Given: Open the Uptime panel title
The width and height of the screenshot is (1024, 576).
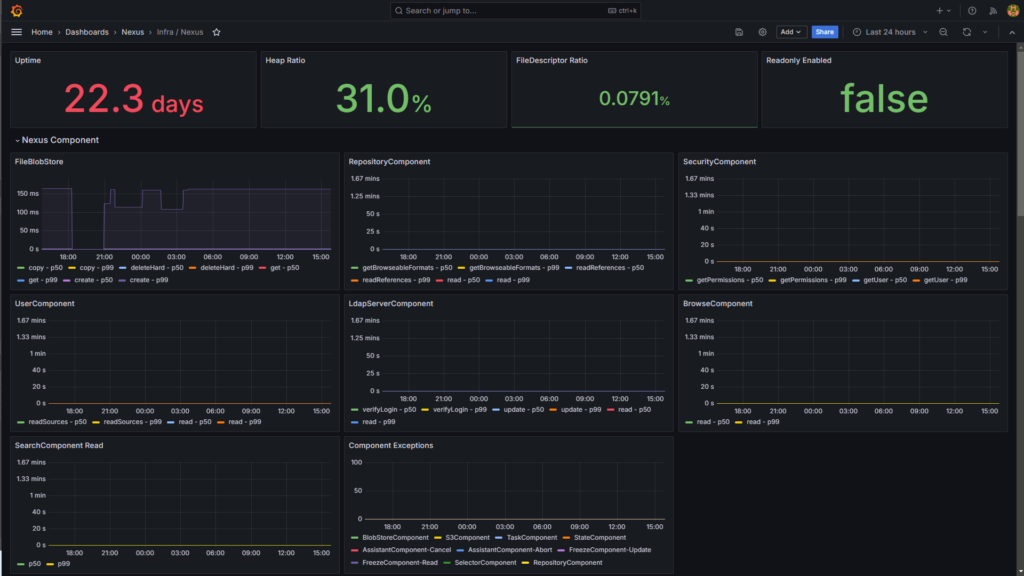Looking at the screenshot, I should click(x=27, y=60).
